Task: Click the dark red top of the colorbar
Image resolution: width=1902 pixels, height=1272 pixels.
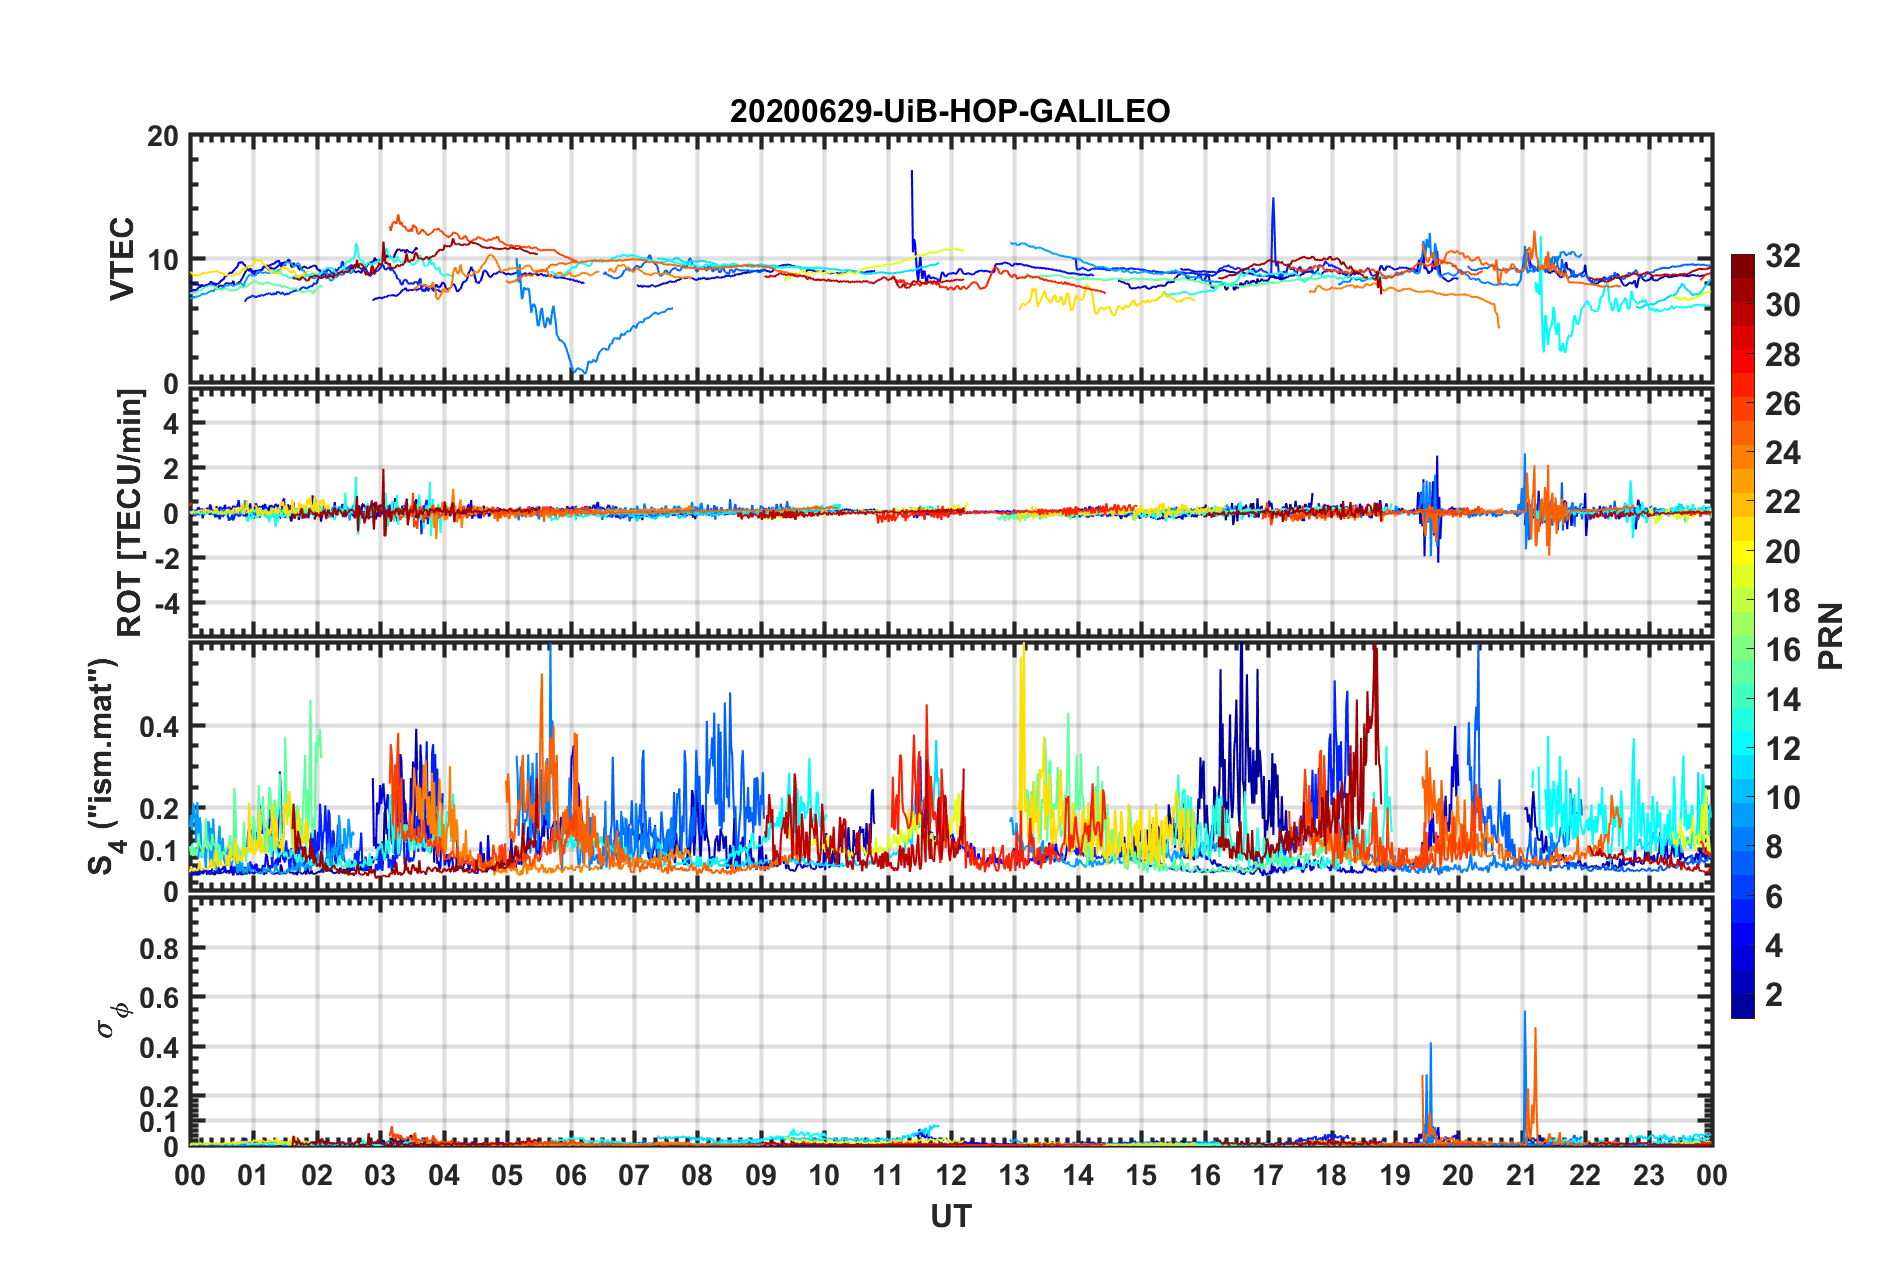Action: coord(1742,262)
